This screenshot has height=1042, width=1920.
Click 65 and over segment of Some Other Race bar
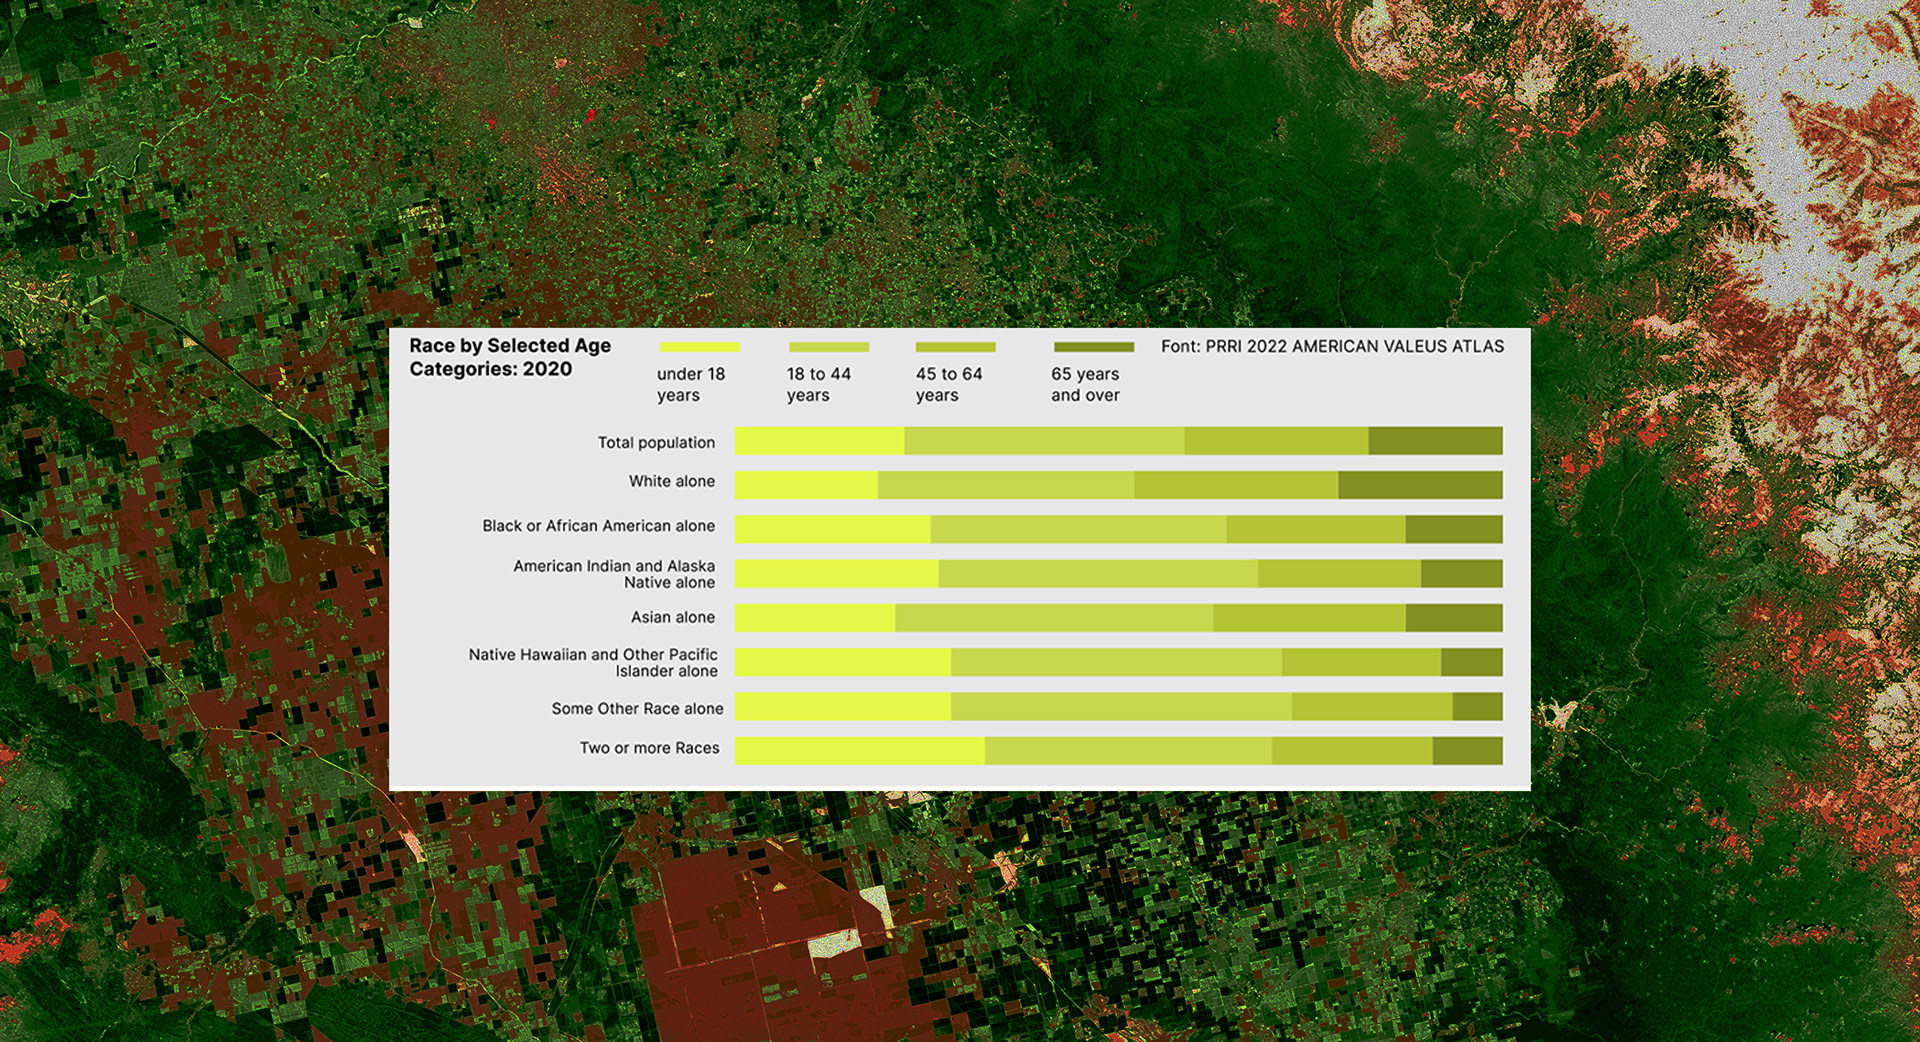1478,706
